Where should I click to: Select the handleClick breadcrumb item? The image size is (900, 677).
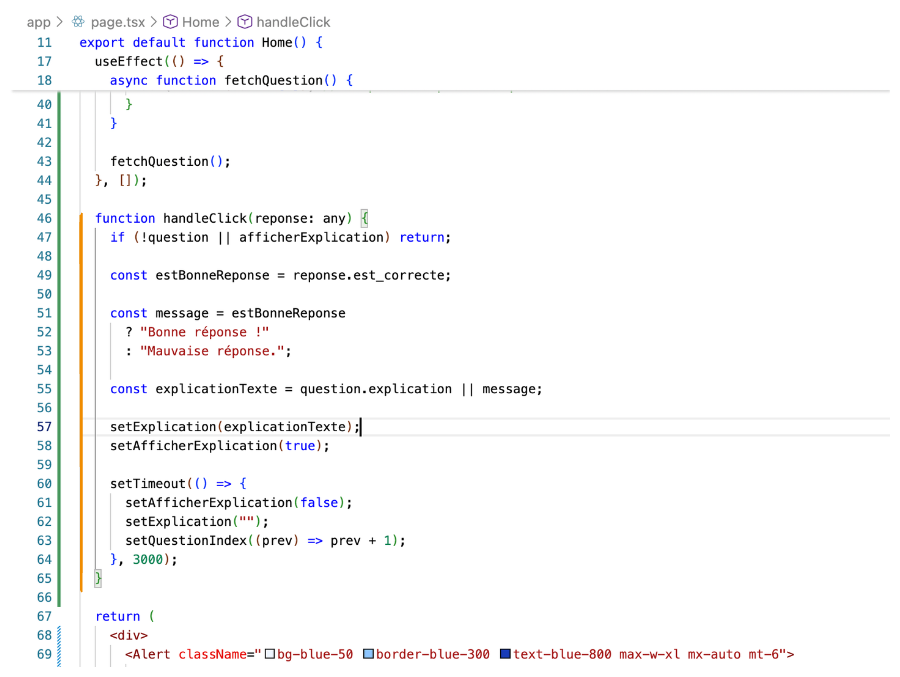(293, 22)
